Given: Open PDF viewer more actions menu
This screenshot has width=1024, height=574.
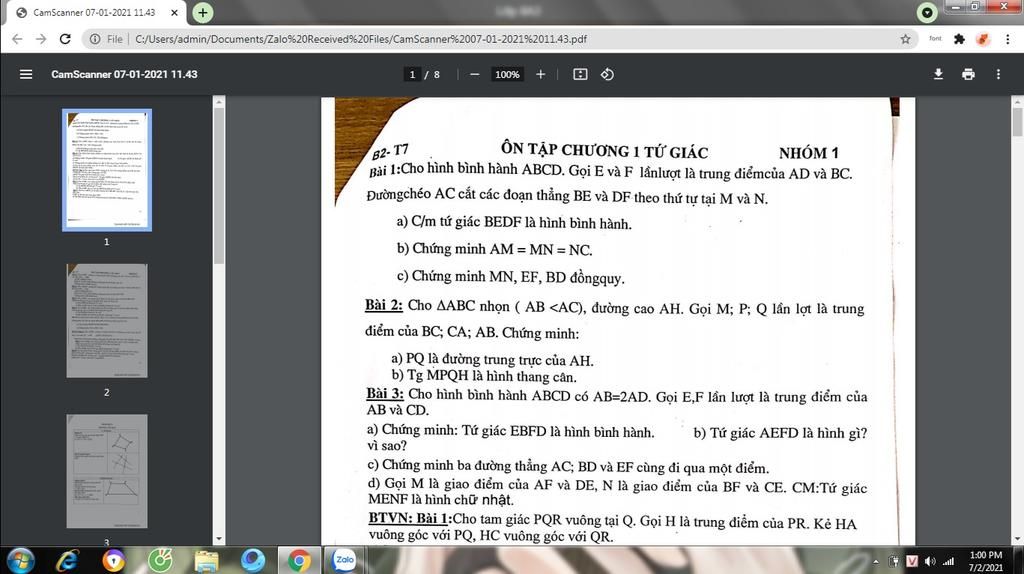Looking at the screenshot, I should coord(998,74).
